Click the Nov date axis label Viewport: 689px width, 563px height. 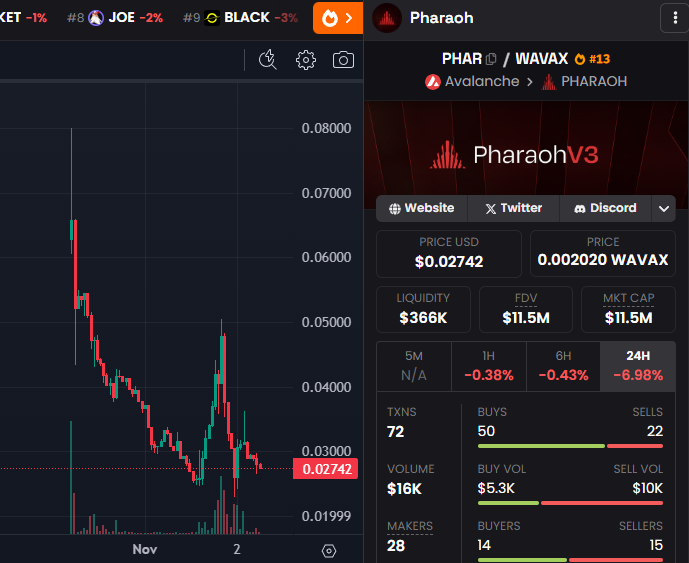(x=145, y=550)
